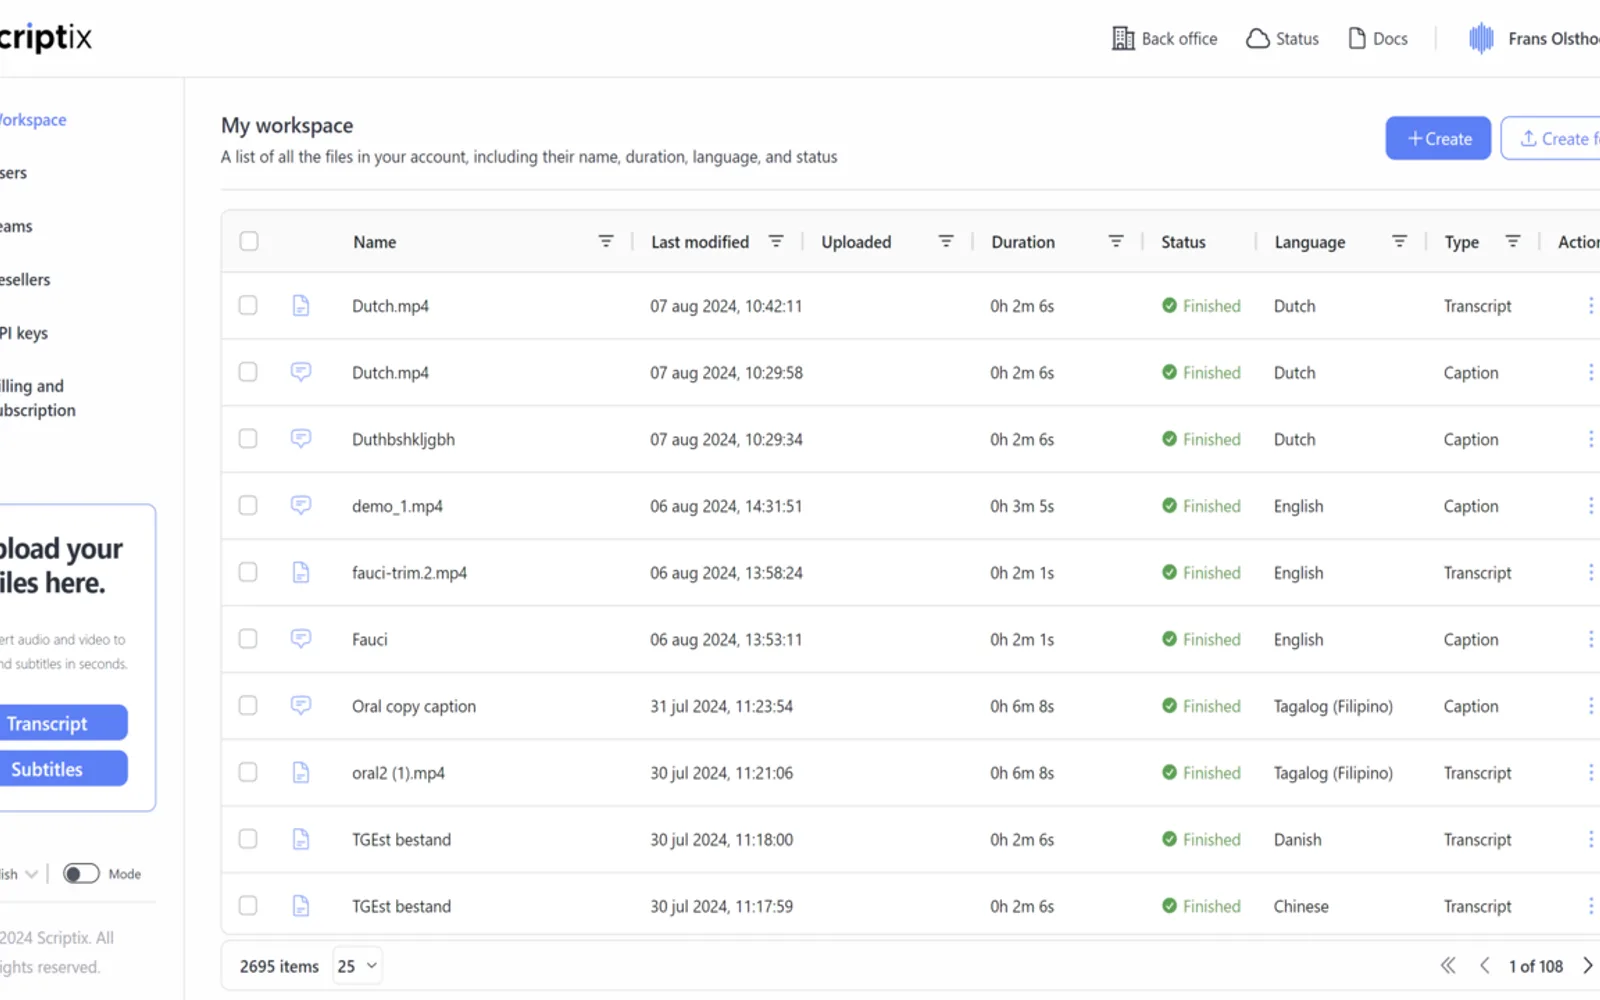Filter the Name column

pyautogui.click(x=606, y=241)
